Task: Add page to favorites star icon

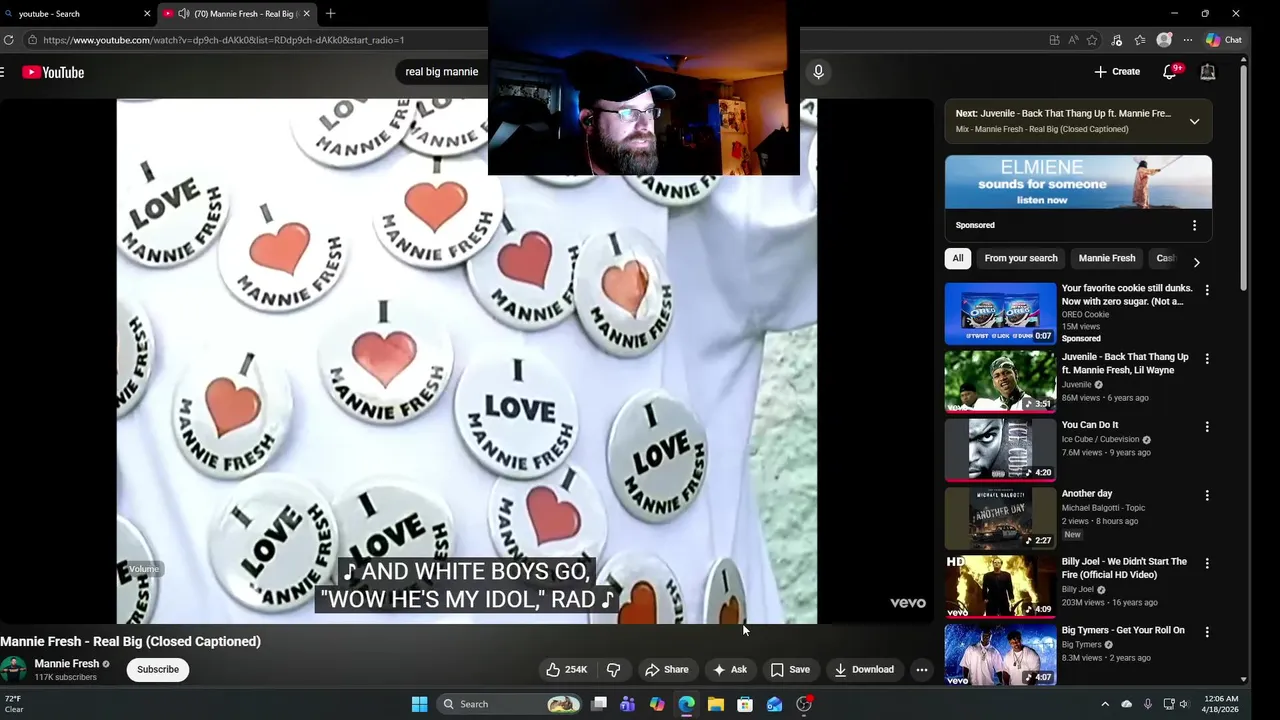Action: click(x=1092, y=40)
